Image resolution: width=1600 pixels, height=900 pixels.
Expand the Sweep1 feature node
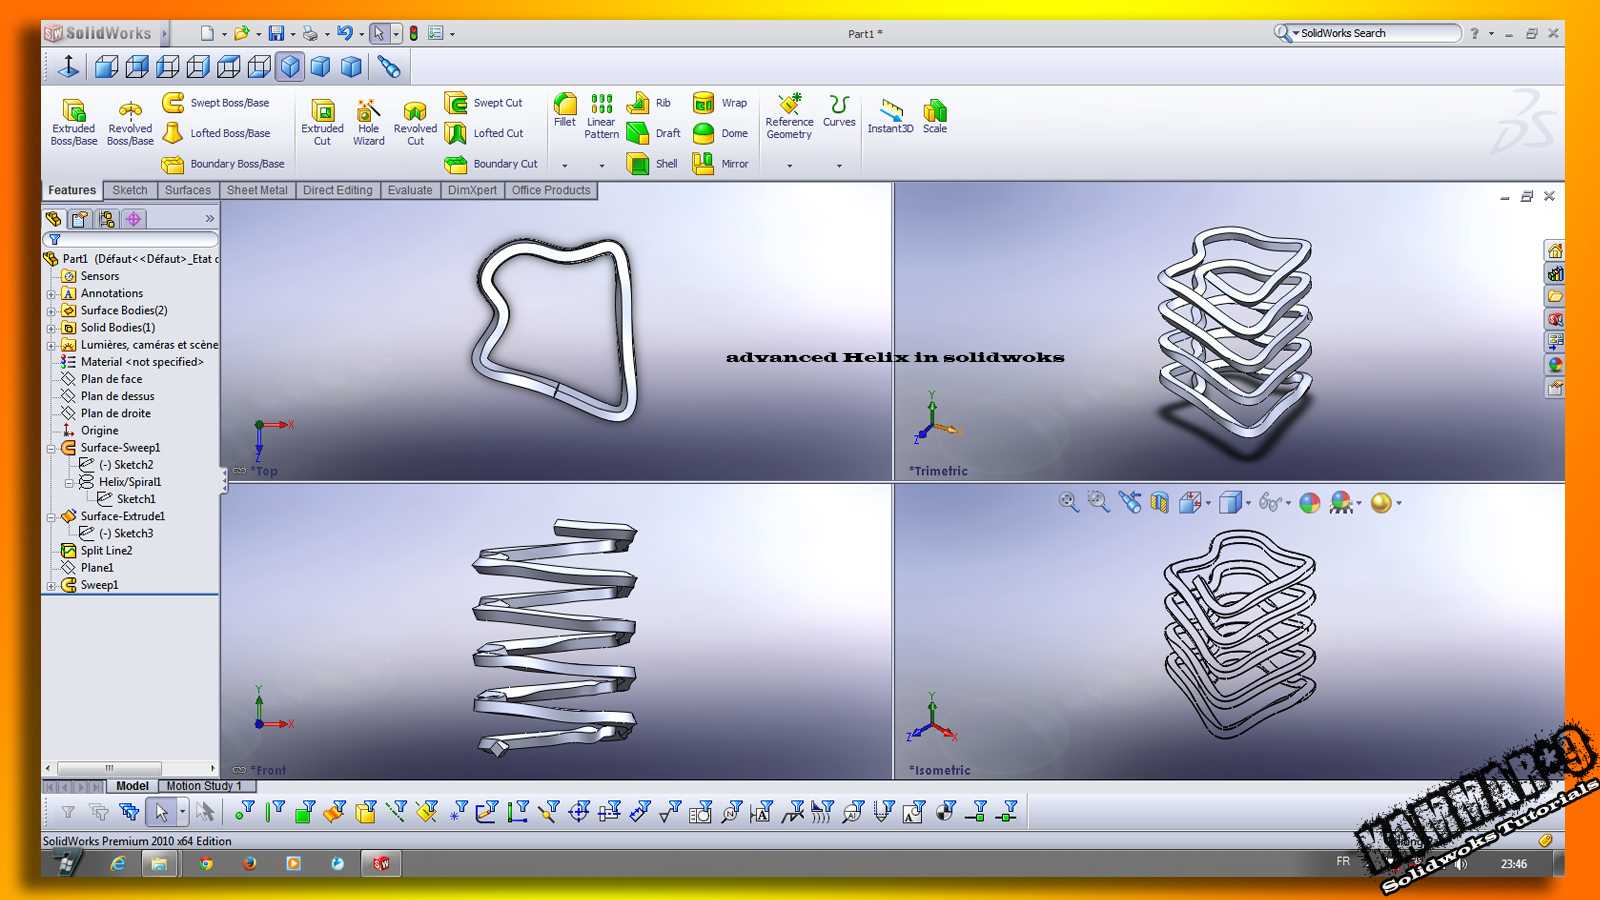click(x=51, y=586)
